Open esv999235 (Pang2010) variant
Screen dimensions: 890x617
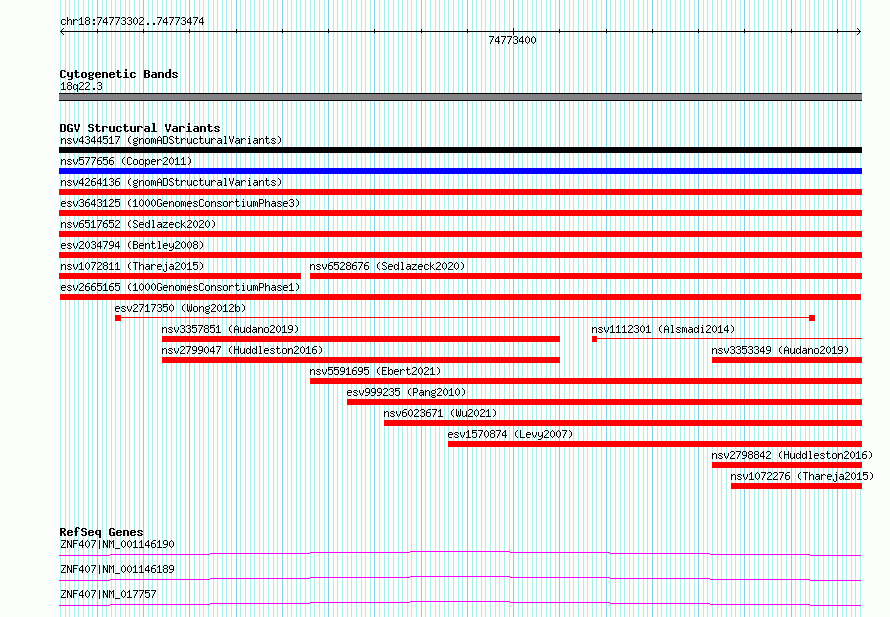point(406,392)
